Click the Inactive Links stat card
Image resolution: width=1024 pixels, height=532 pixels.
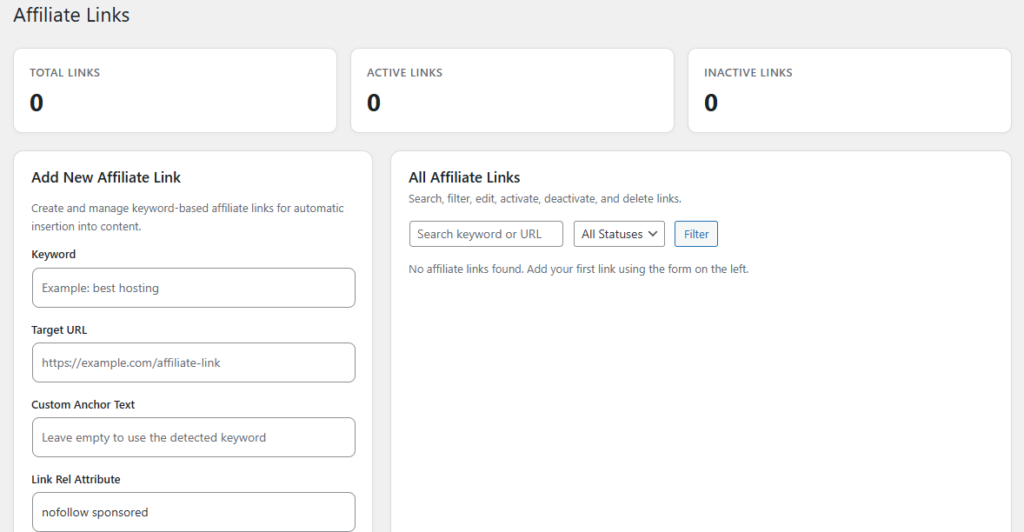pyautogui.click(x=849, y=90)
